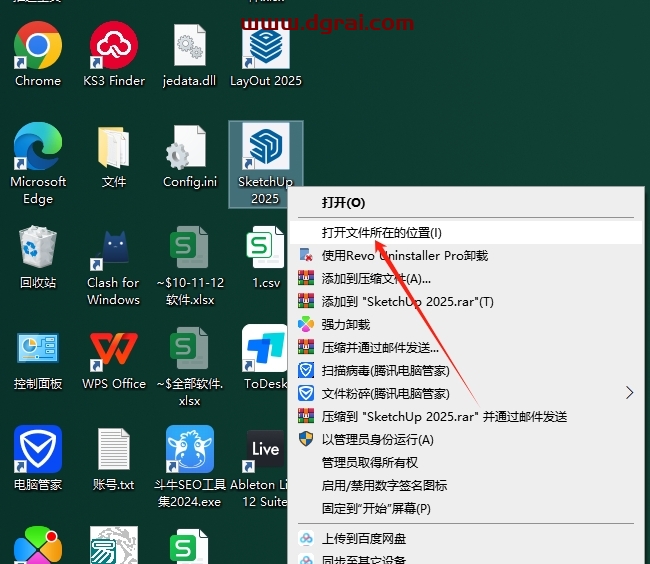
Task: Choose 以管理员身份运行(A) menu entry
Action: 466,439
